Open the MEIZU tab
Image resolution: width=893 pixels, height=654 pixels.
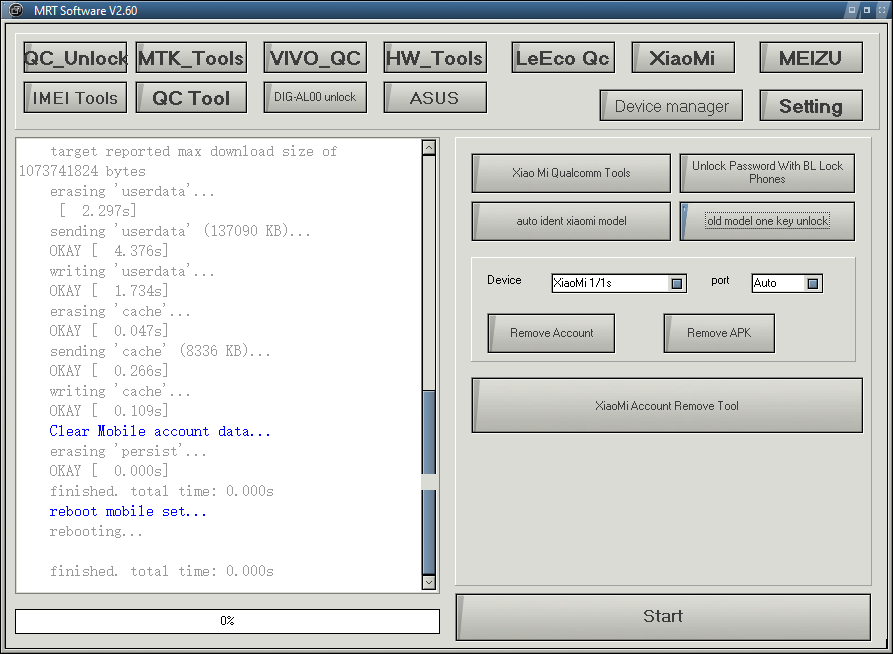click(811, 58)
